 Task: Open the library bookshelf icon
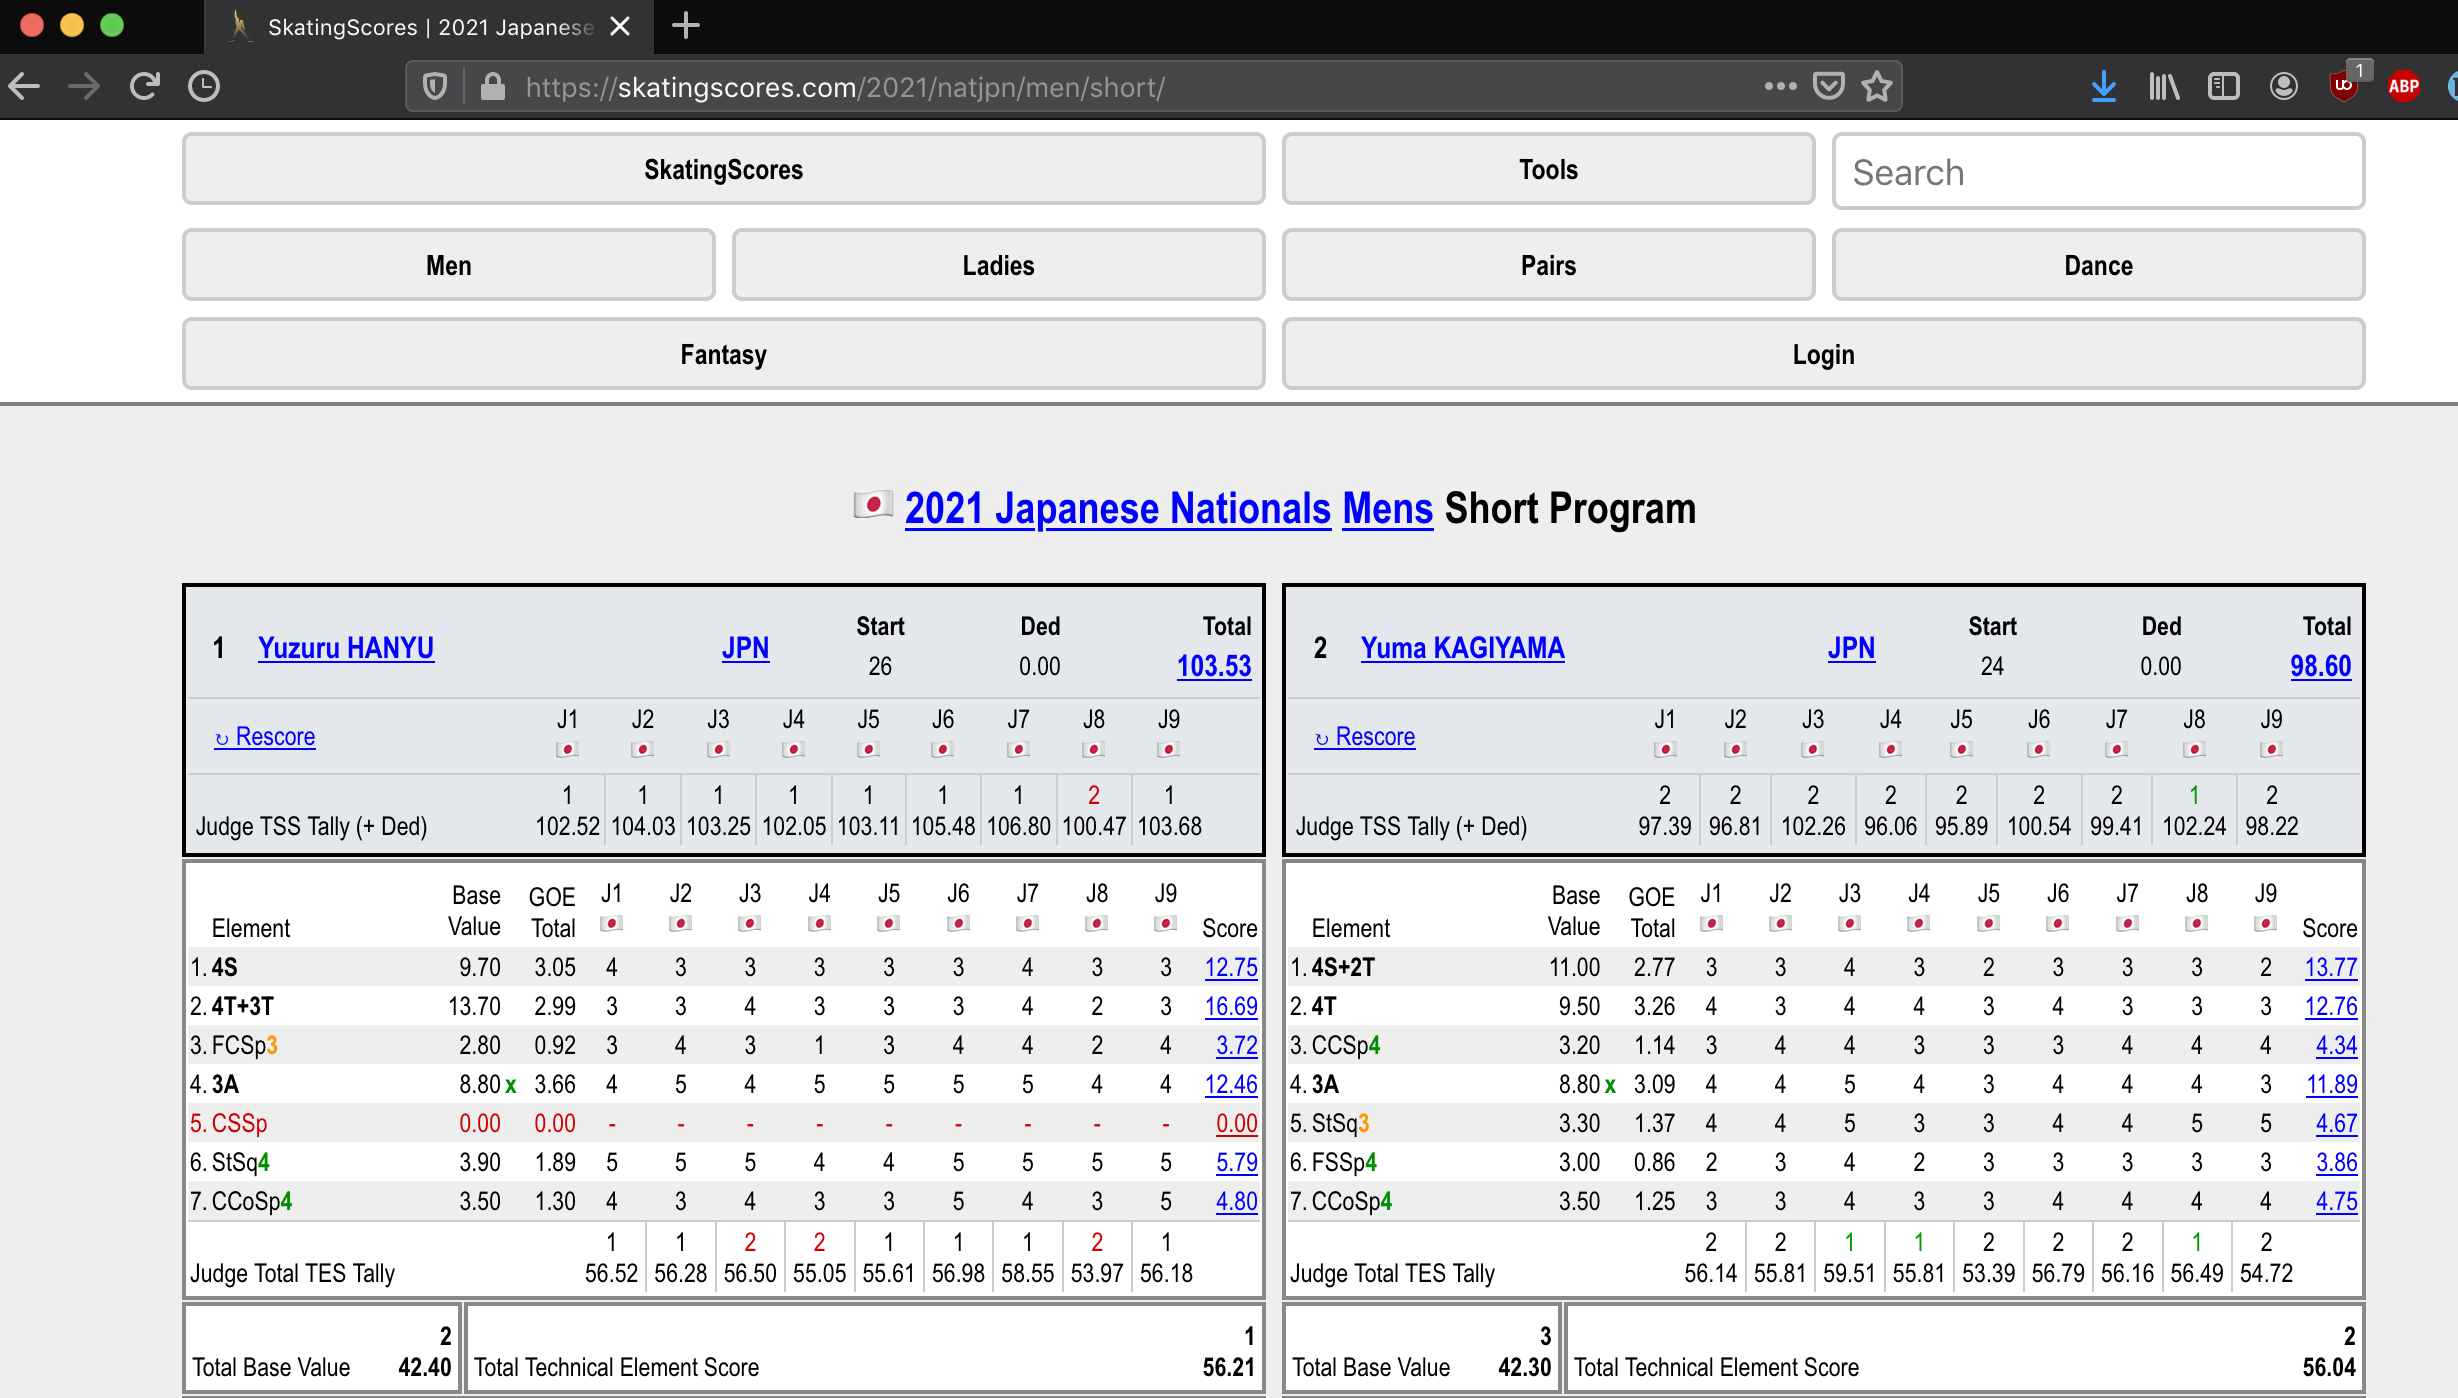[2163, 87]
